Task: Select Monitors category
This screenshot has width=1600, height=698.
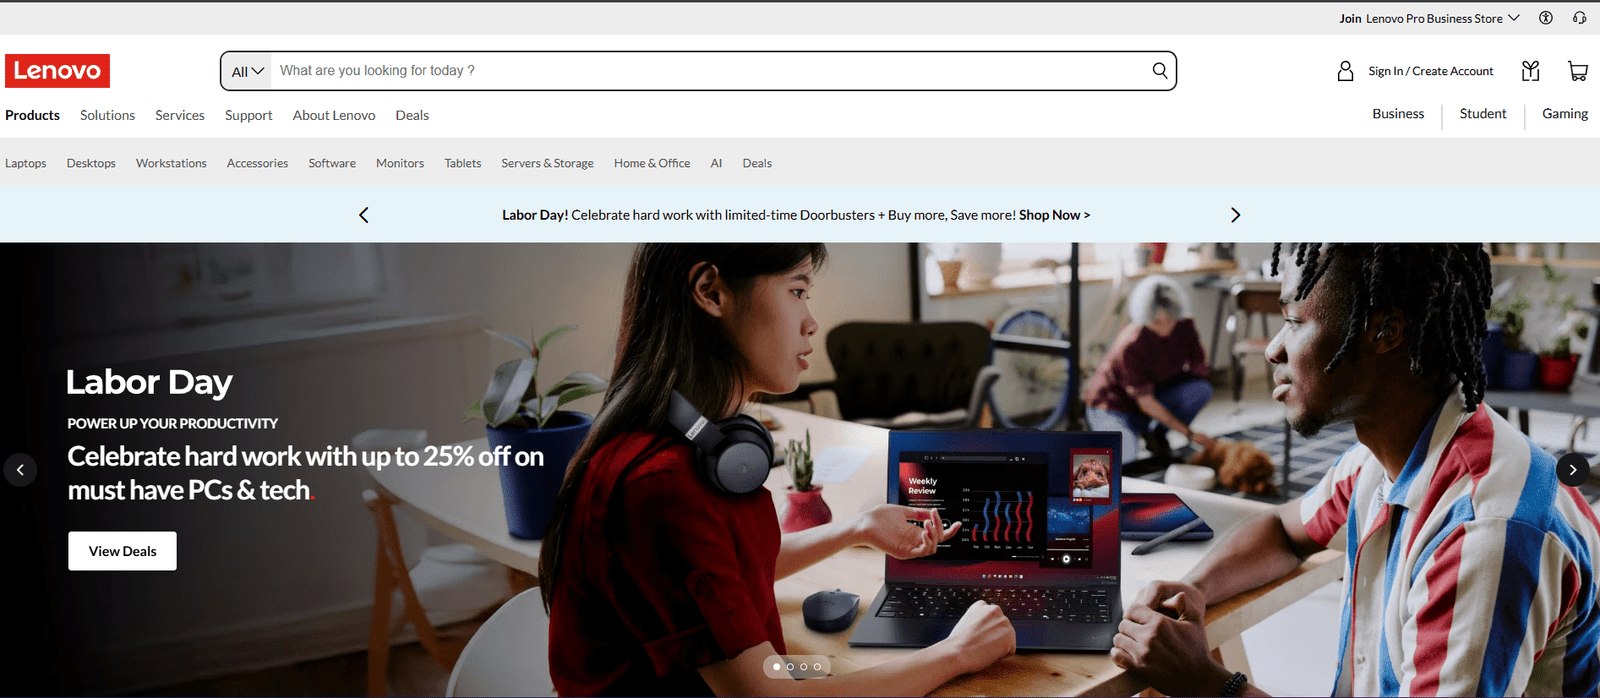Action: click(x=400, y=163)
